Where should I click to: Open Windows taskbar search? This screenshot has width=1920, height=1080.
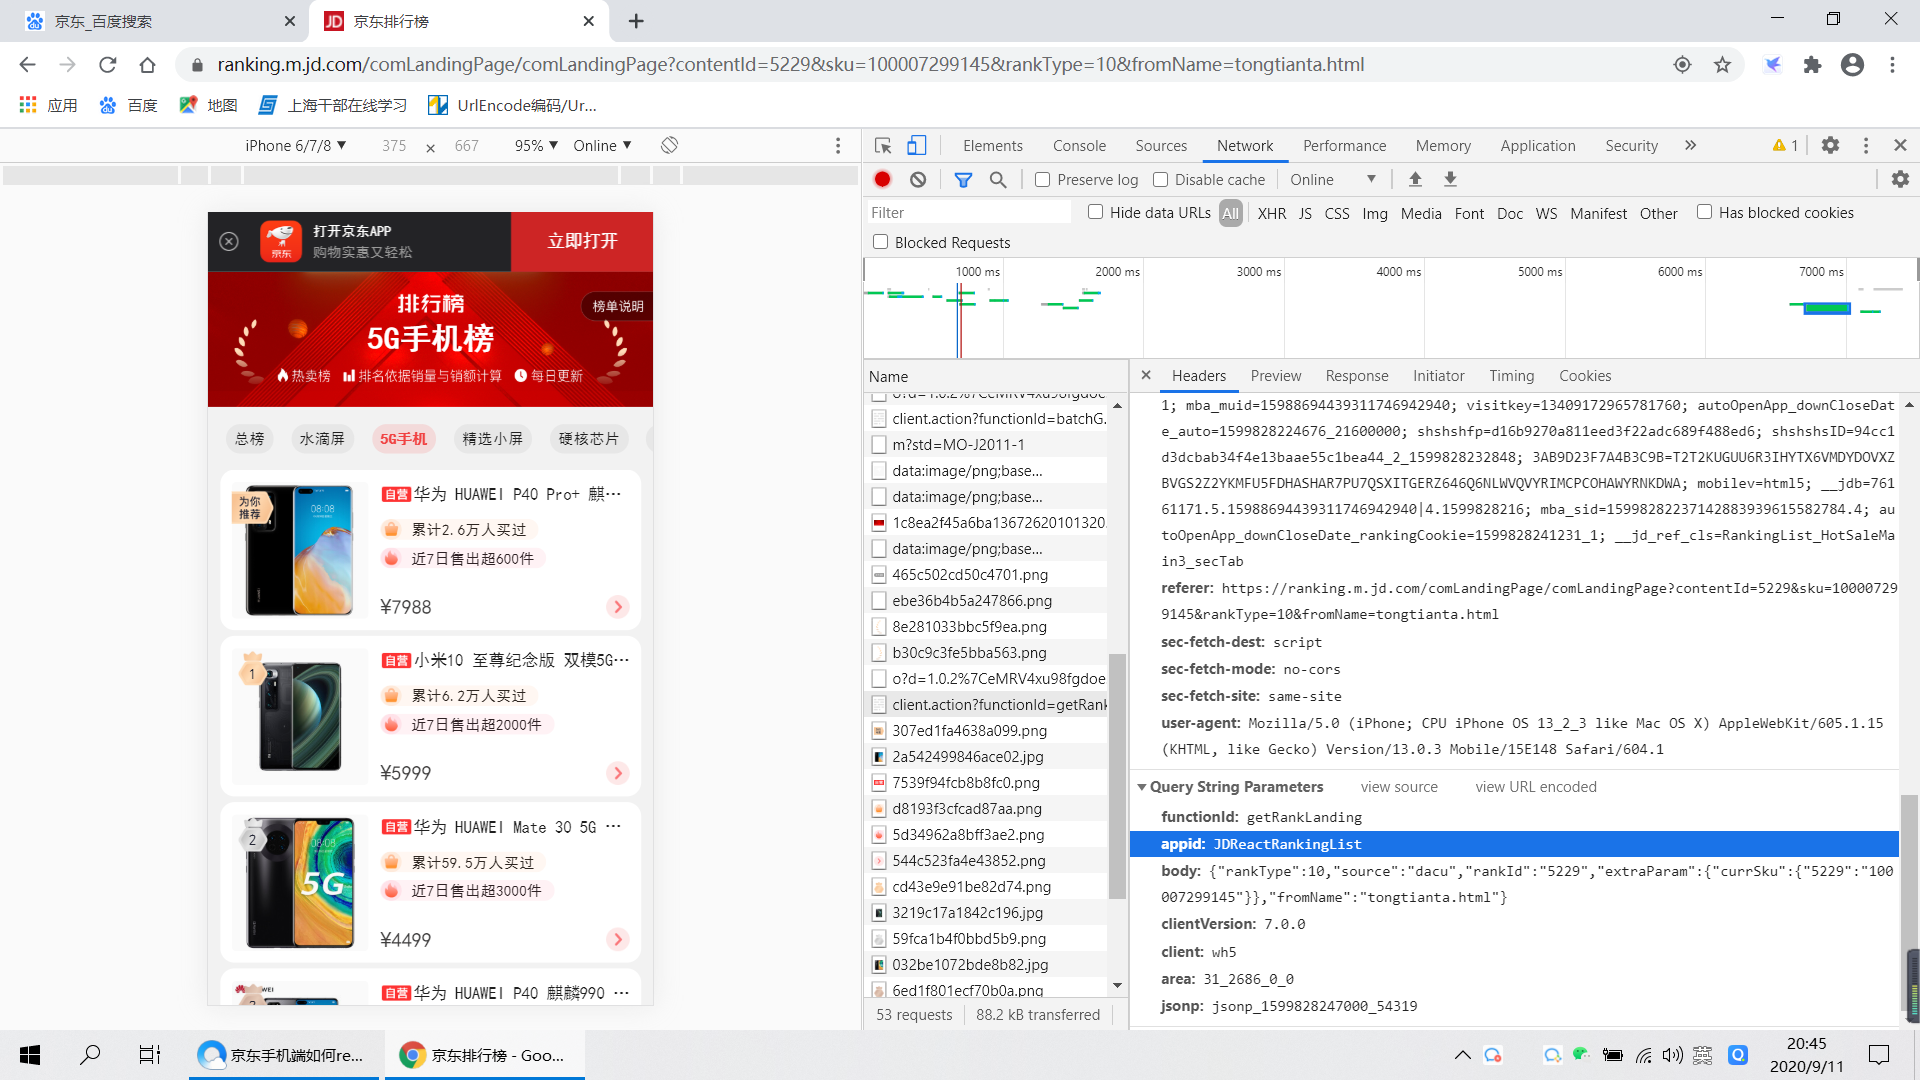point(90,1055)
